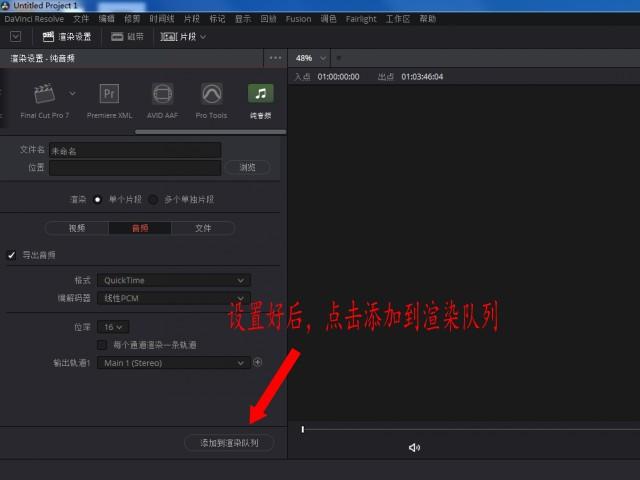640x480 pixels.
Task: Open the 修剪 menu
Action: click(x=132, y=19)
